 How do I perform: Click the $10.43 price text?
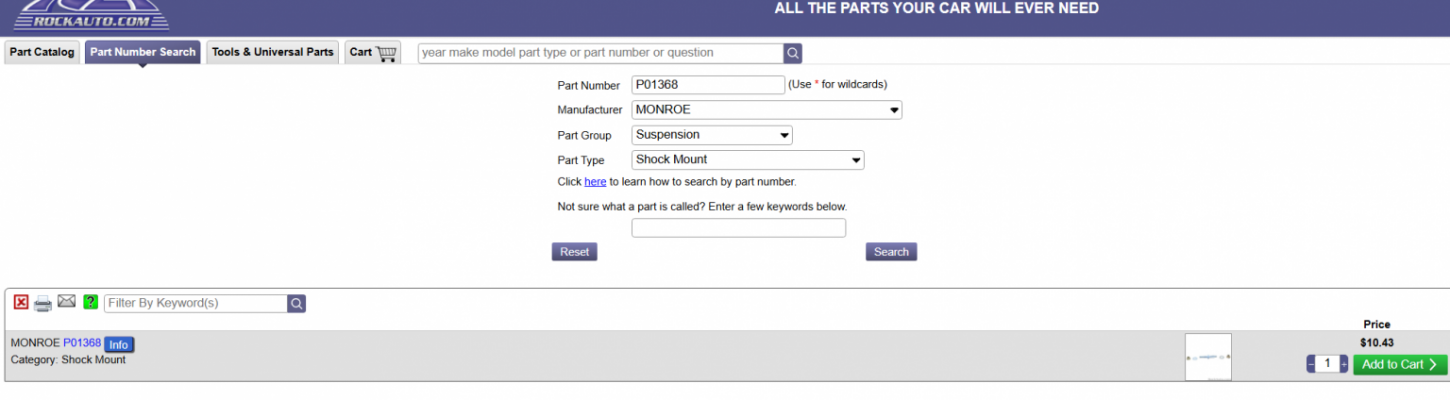point(1377,343)
